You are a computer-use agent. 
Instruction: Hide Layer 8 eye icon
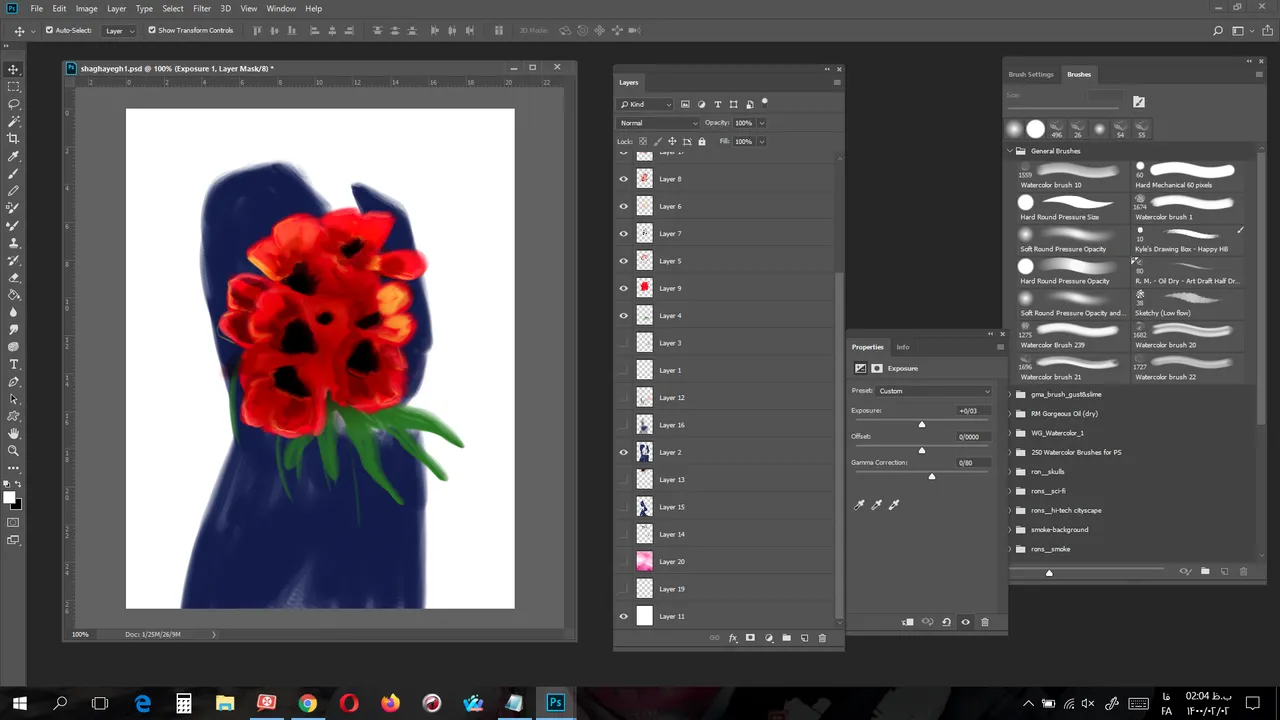pyautogui.click(x=624, y=179)
